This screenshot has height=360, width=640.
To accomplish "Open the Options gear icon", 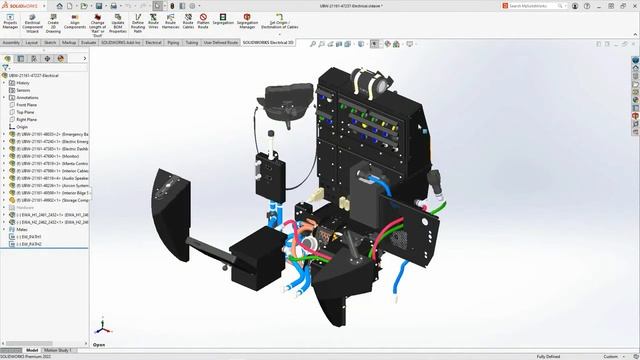I will (192, 6).
